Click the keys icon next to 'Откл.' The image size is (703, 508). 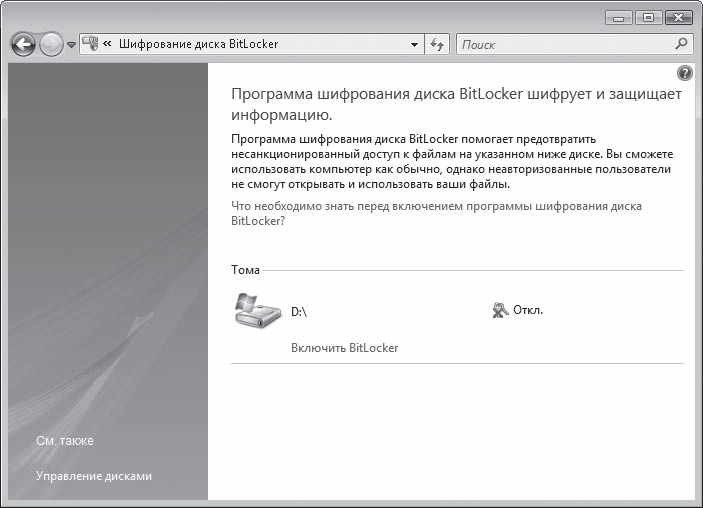pos(500,311)
